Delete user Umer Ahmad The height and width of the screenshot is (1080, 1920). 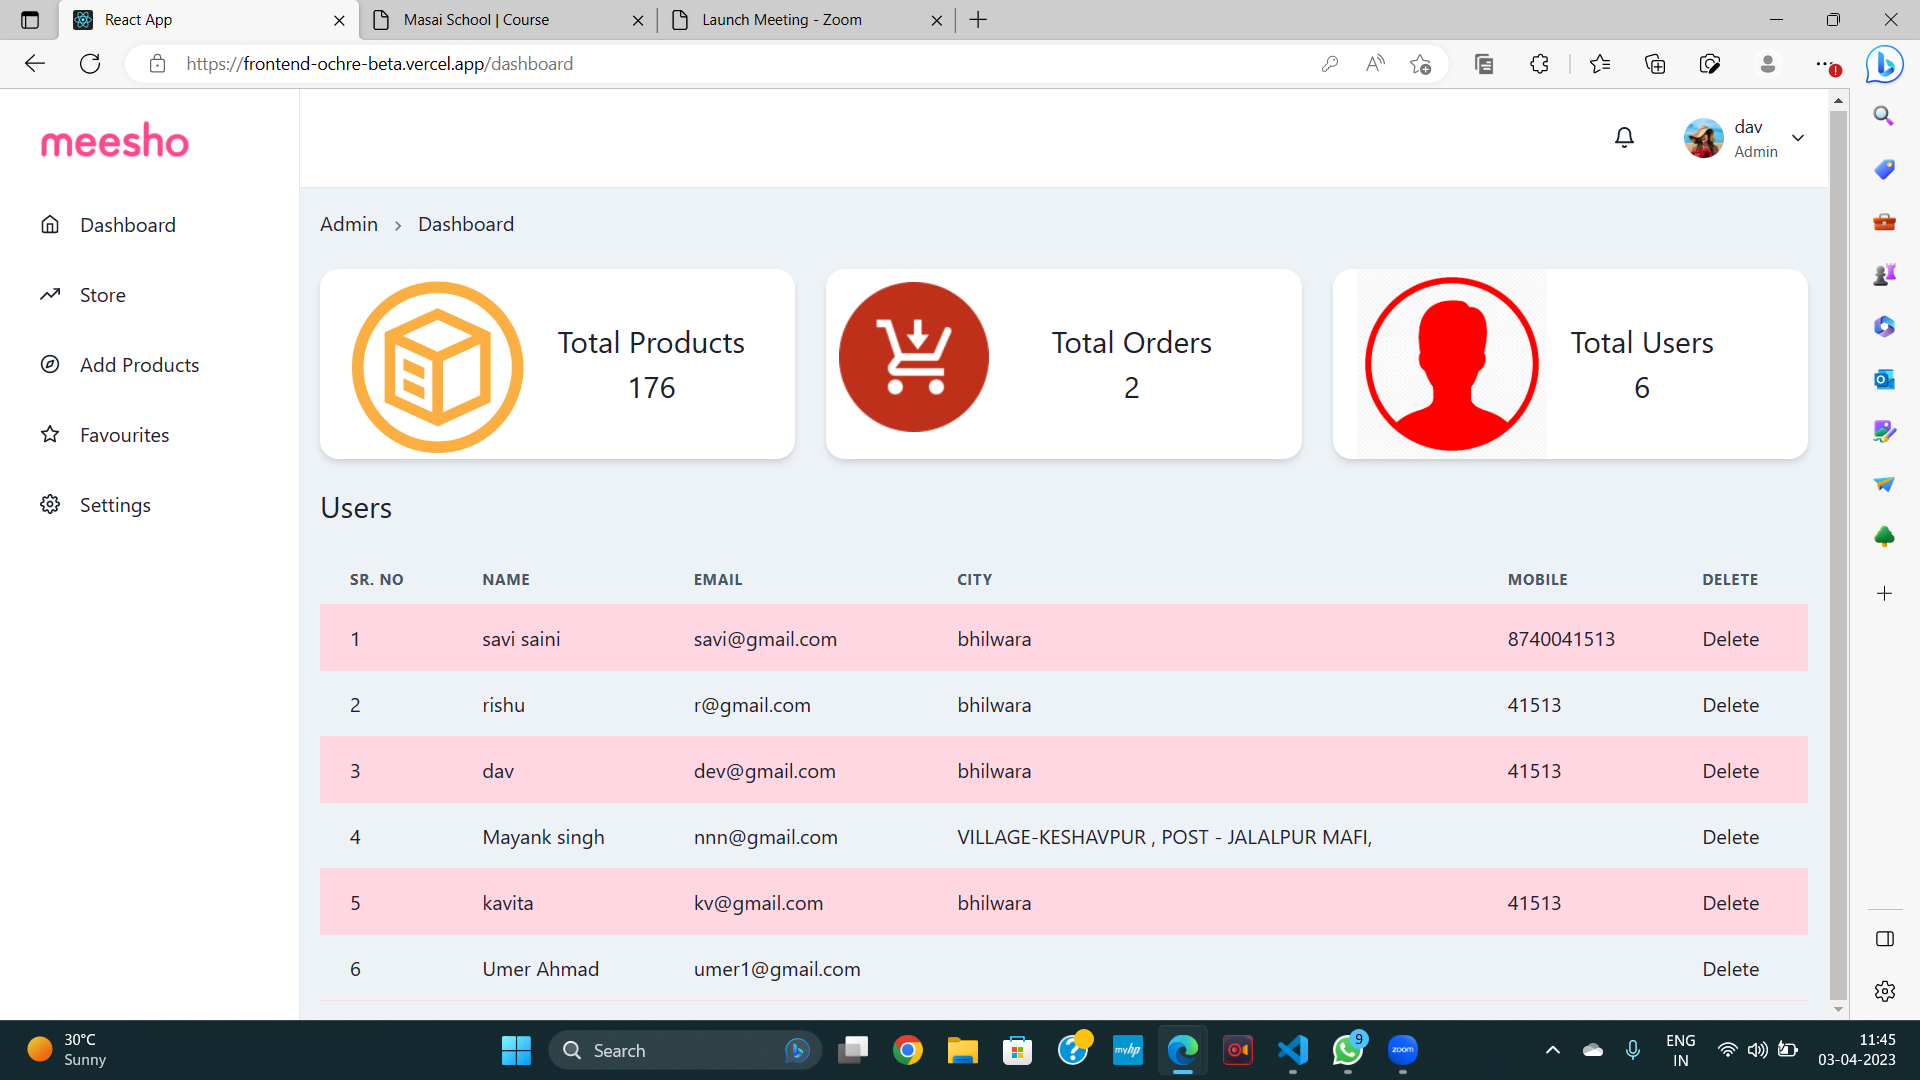1730,969
